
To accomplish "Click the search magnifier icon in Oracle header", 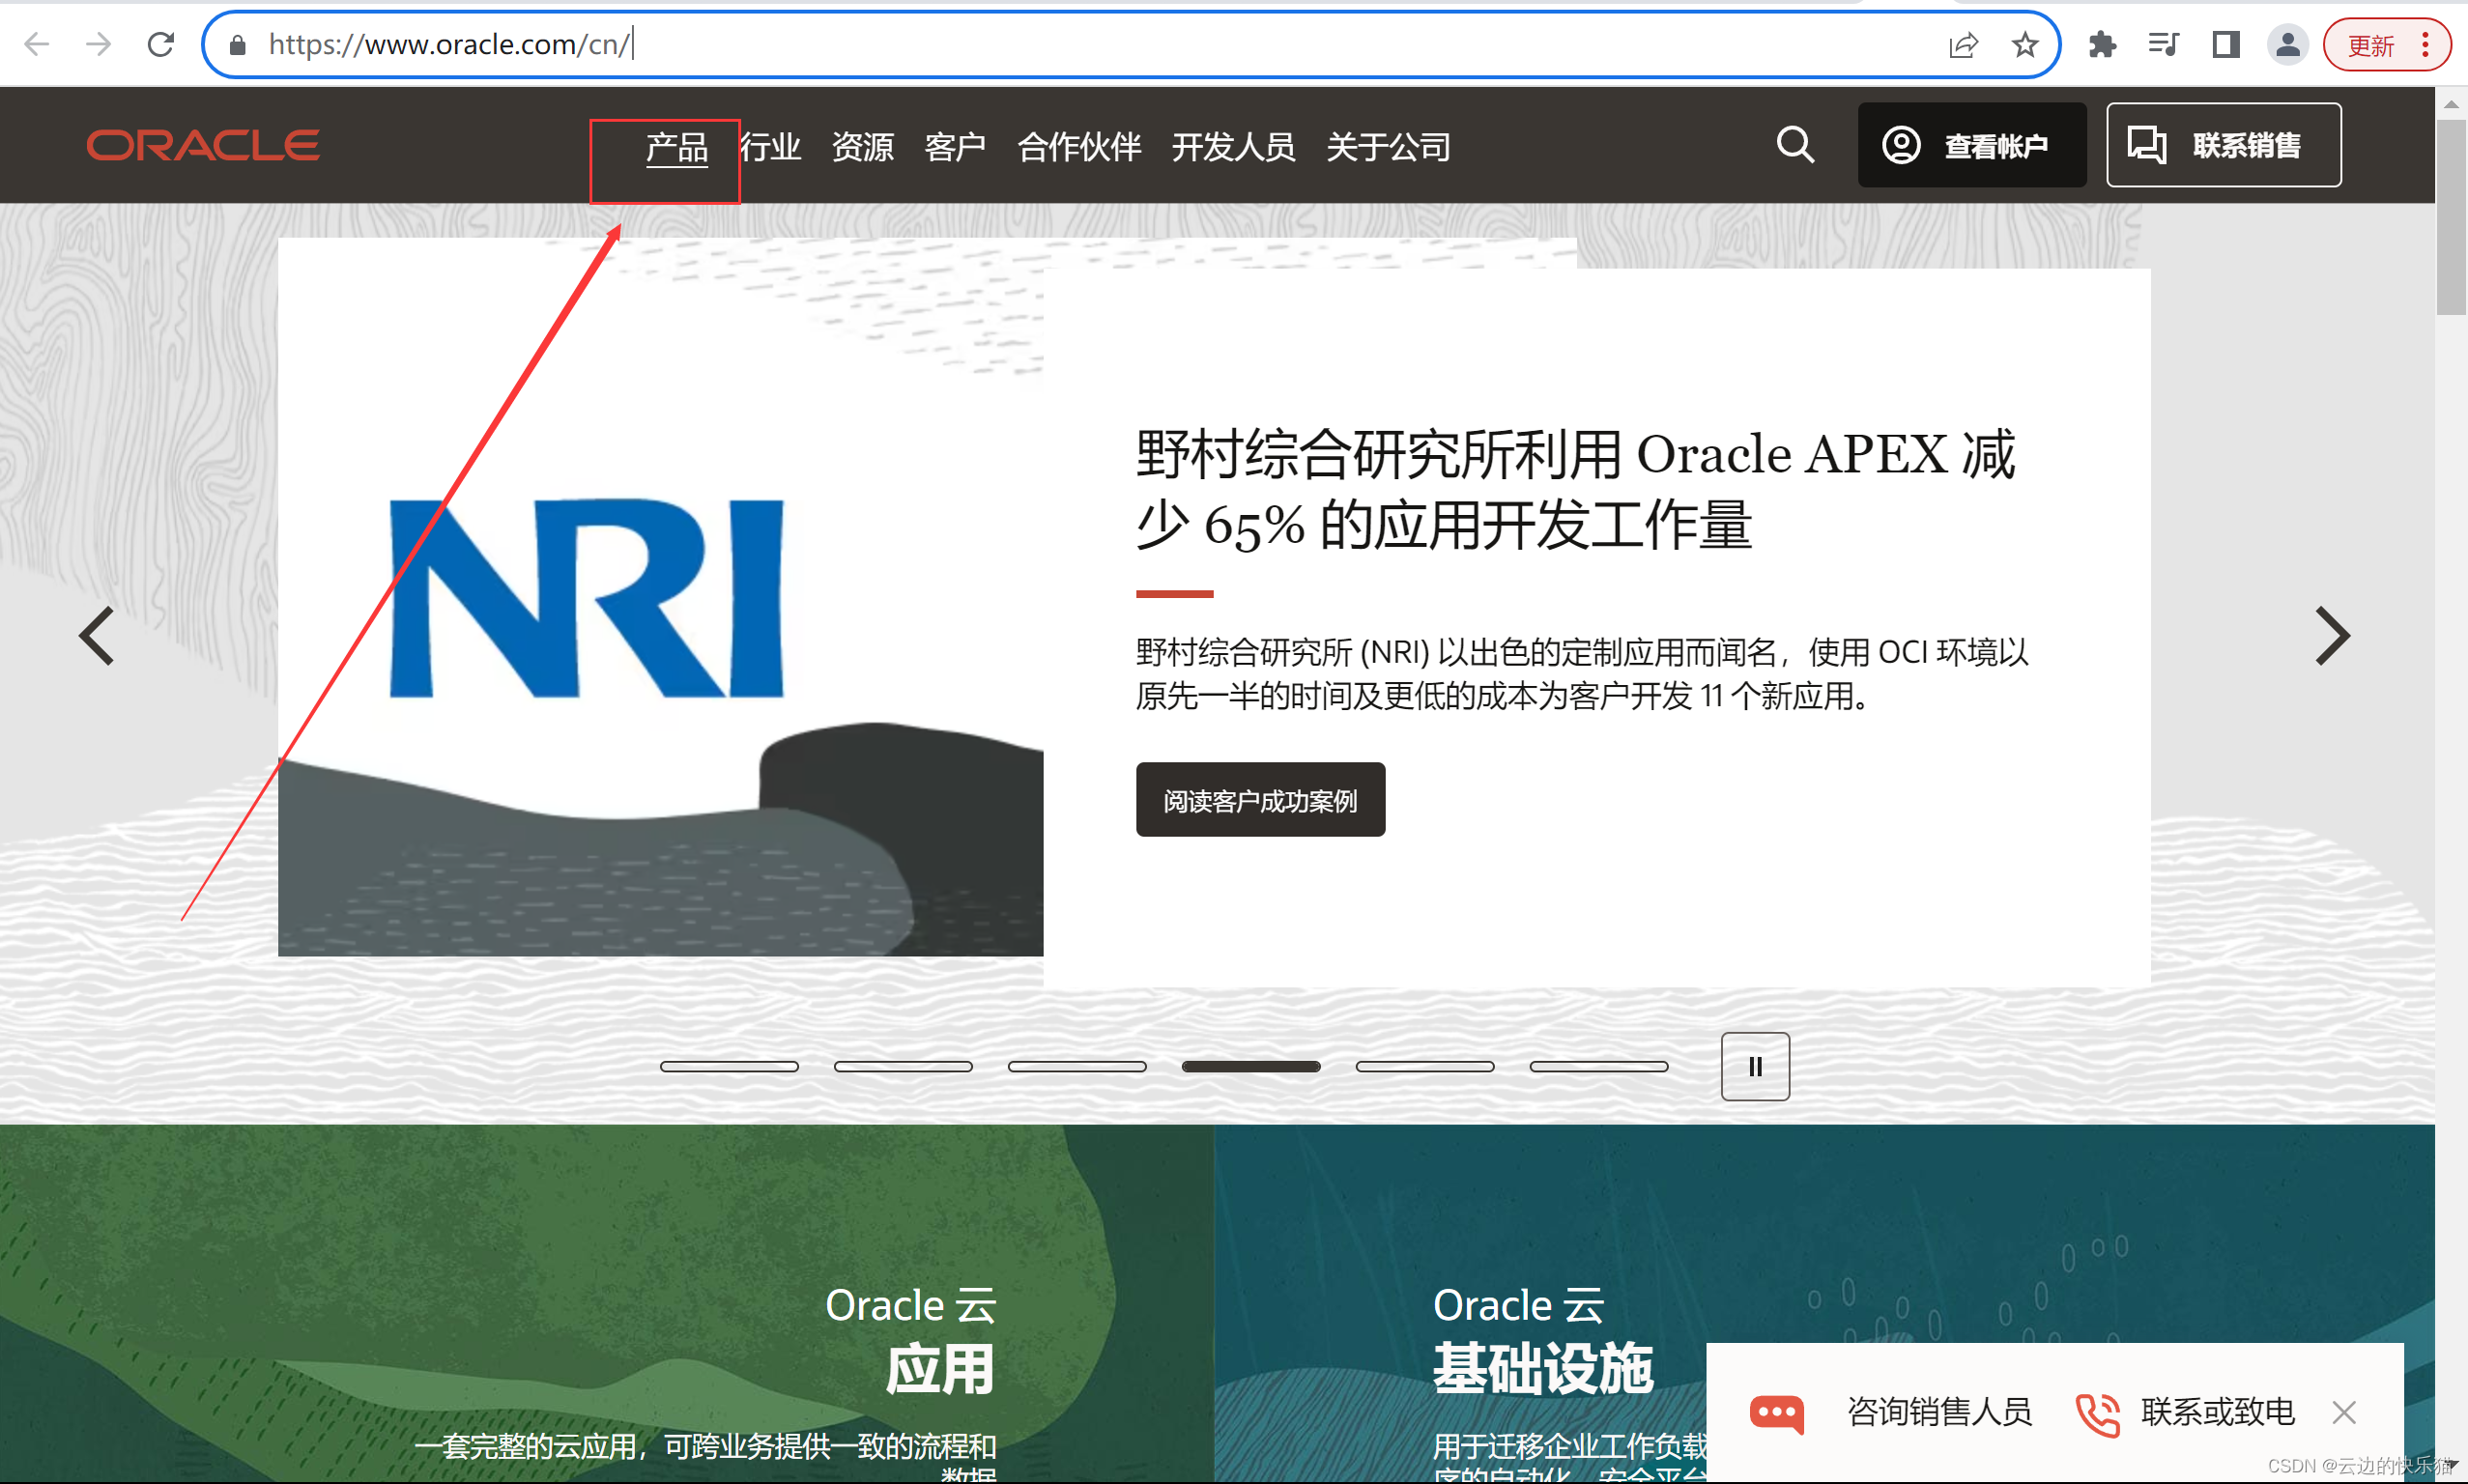I will (1795, 145).
